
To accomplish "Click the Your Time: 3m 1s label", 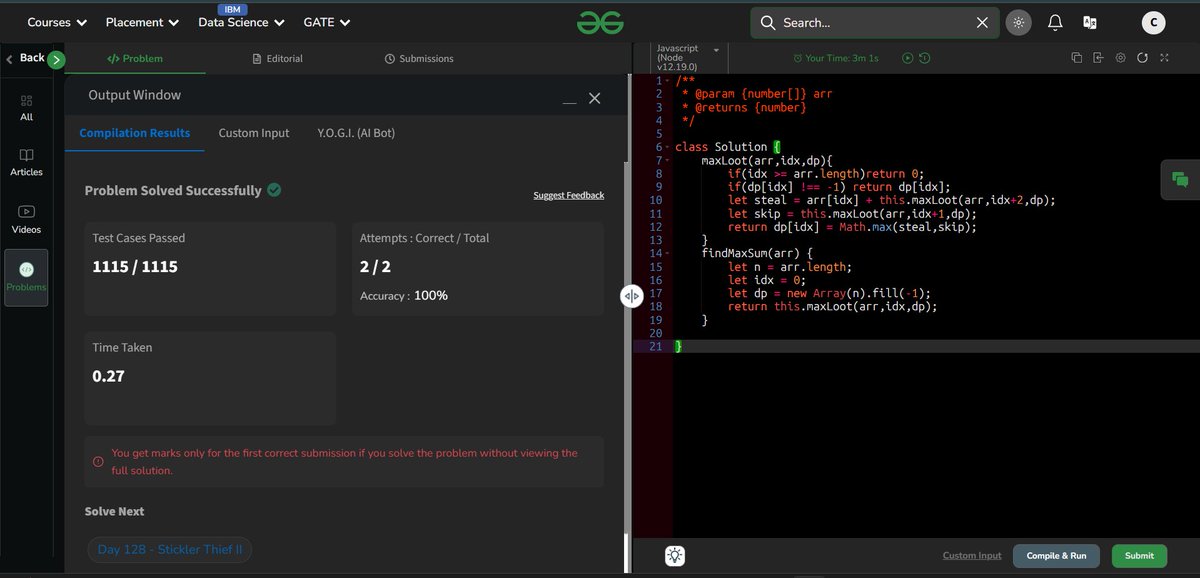I will 836,58.
